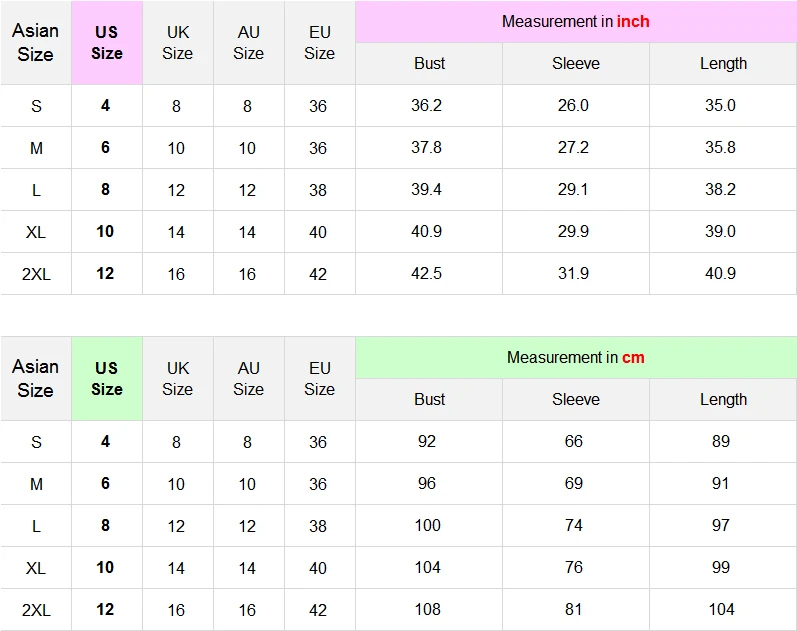
Task: Select the AU Size header in cm table
Action: click(249, 379)
